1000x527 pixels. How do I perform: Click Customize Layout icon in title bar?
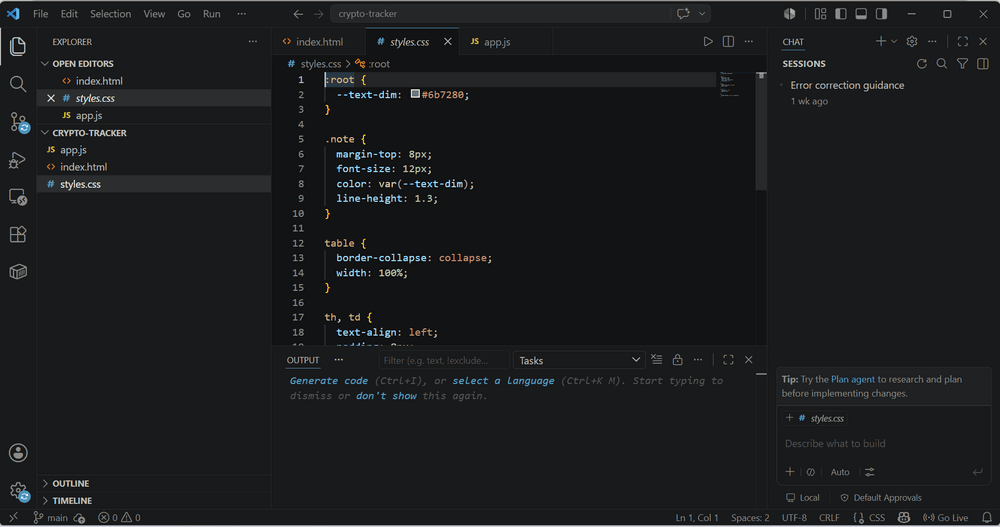[820, 13]
